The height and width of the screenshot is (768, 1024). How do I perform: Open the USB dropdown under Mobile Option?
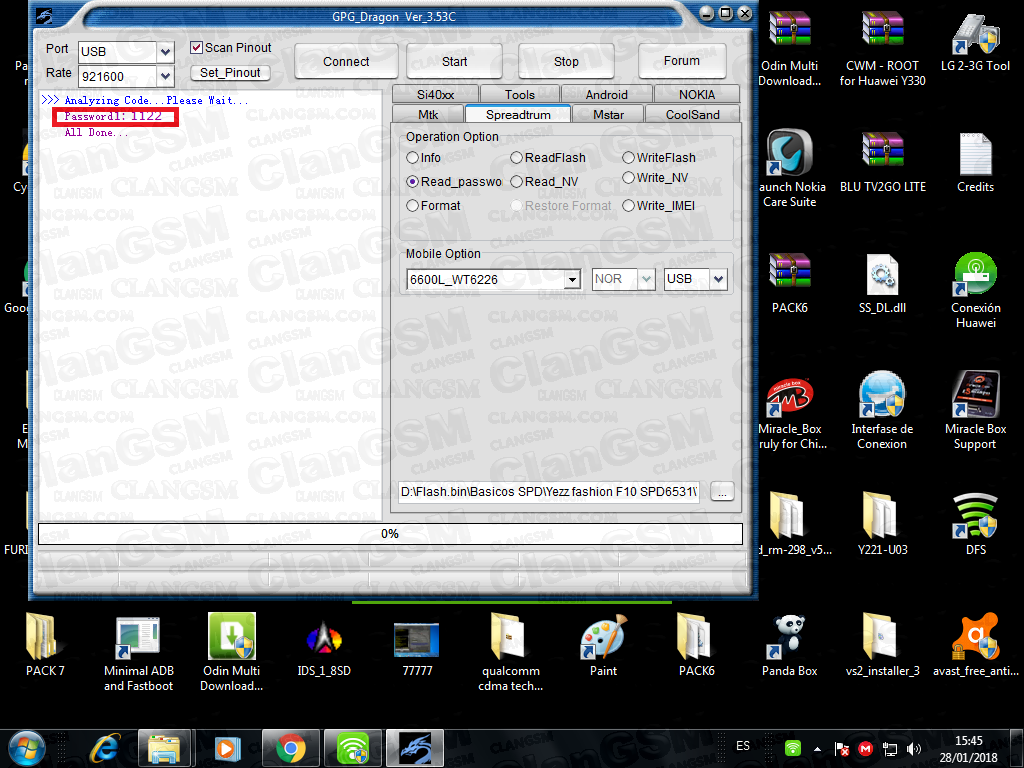click(718, 280)
